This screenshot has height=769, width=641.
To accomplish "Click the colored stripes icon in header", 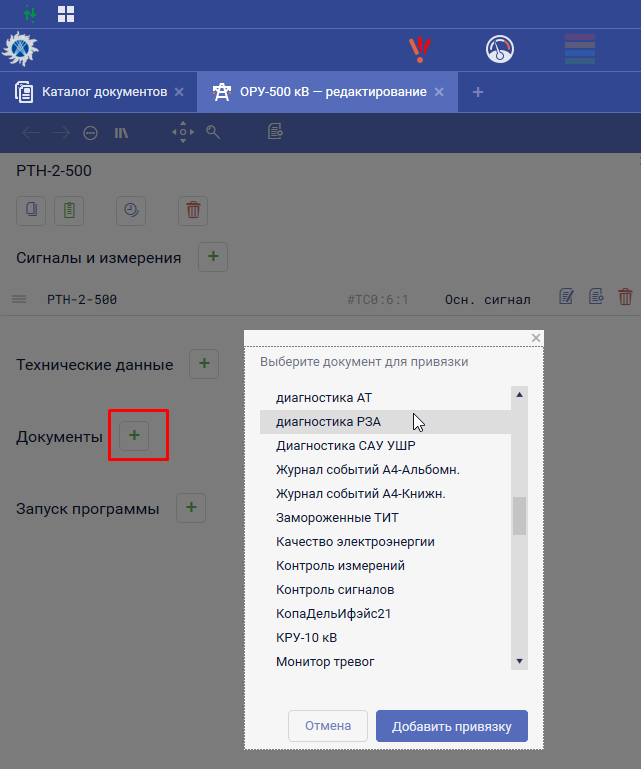I will [x=580, y=49].
